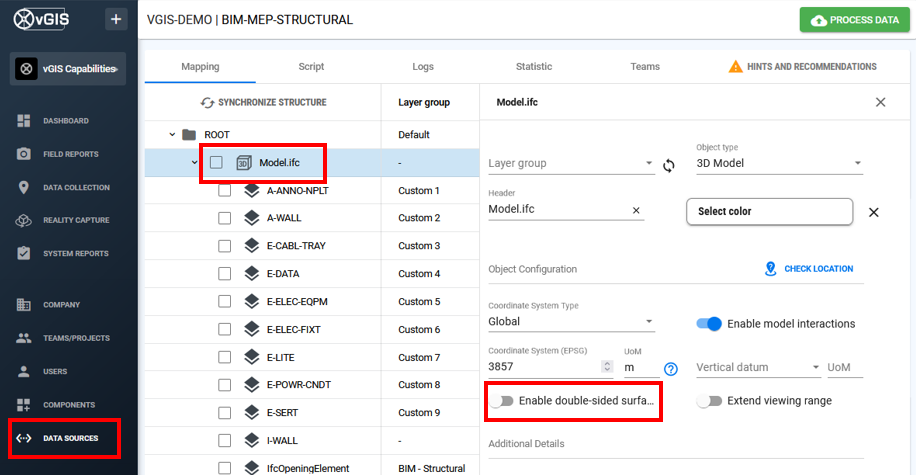
Task: Click the synchronize structure refresh icon
Action: [x=207, y=103]
